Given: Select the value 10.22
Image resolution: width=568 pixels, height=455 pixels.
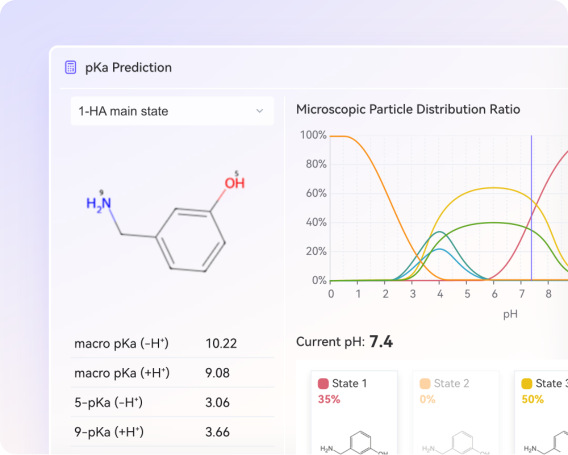Looking at the screenshot, I should point(221,343).
